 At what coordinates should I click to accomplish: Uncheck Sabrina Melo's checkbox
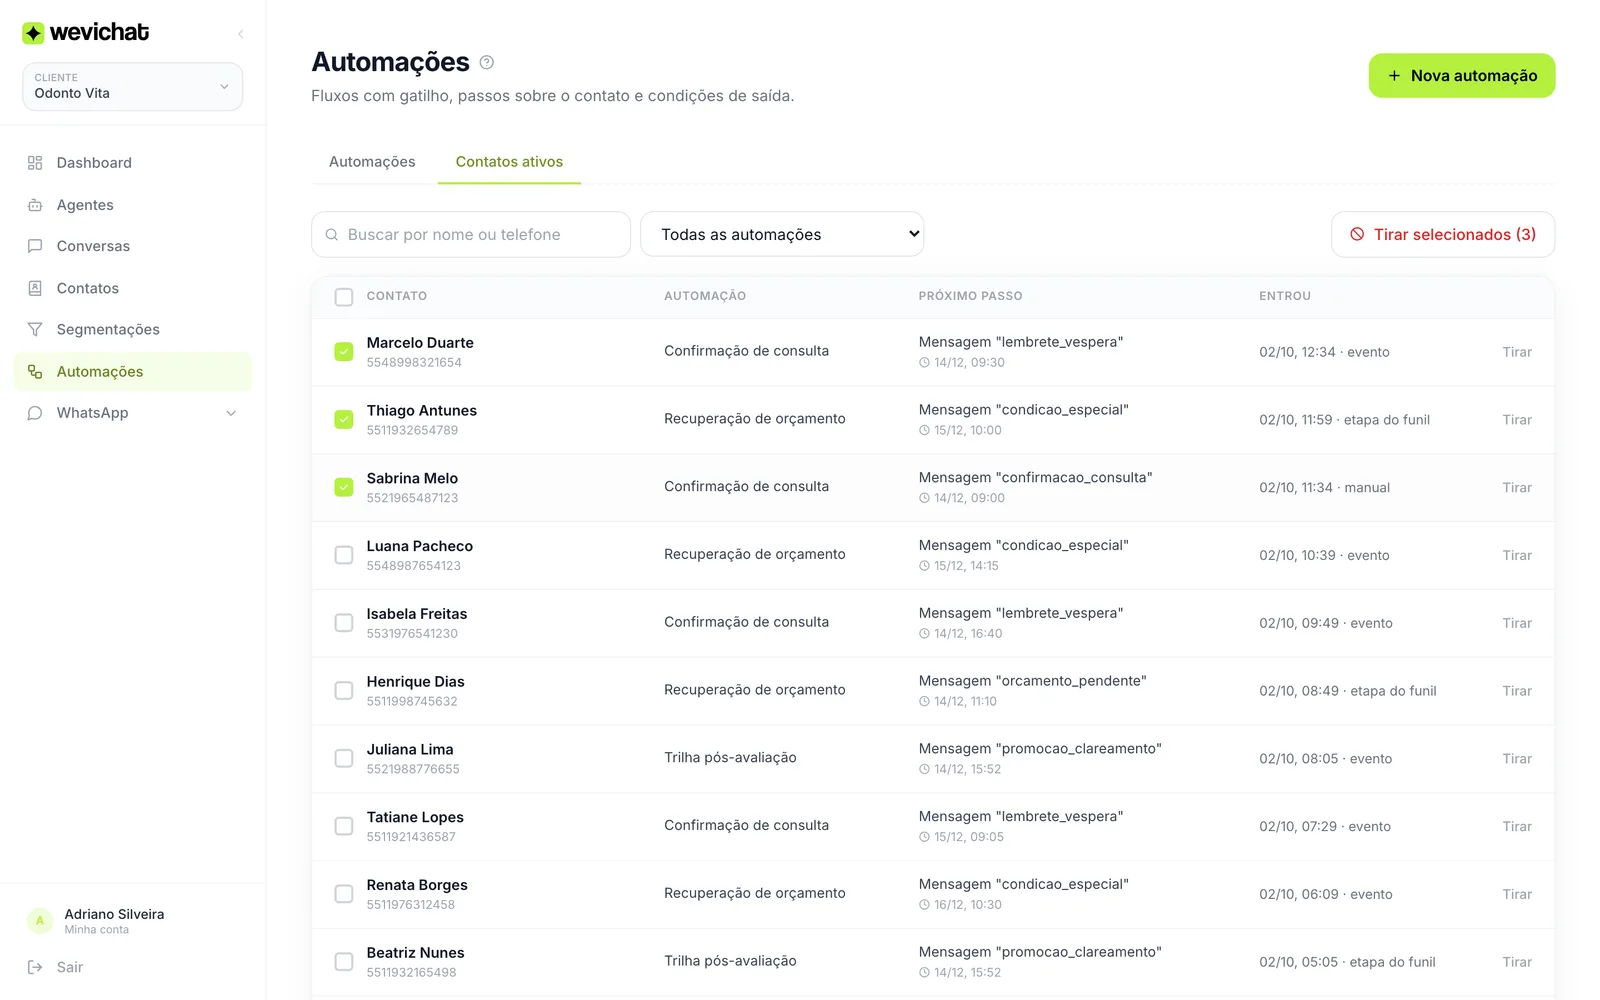point(344,487)
